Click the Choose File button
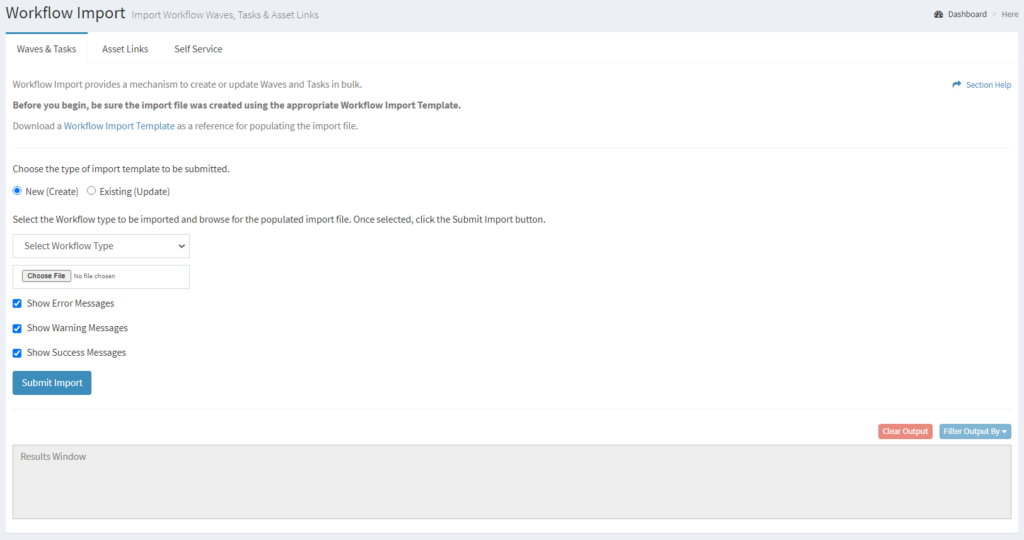The height and width of the screenshot is (540, 1024). pyautogui.click(x=46, y=276)
